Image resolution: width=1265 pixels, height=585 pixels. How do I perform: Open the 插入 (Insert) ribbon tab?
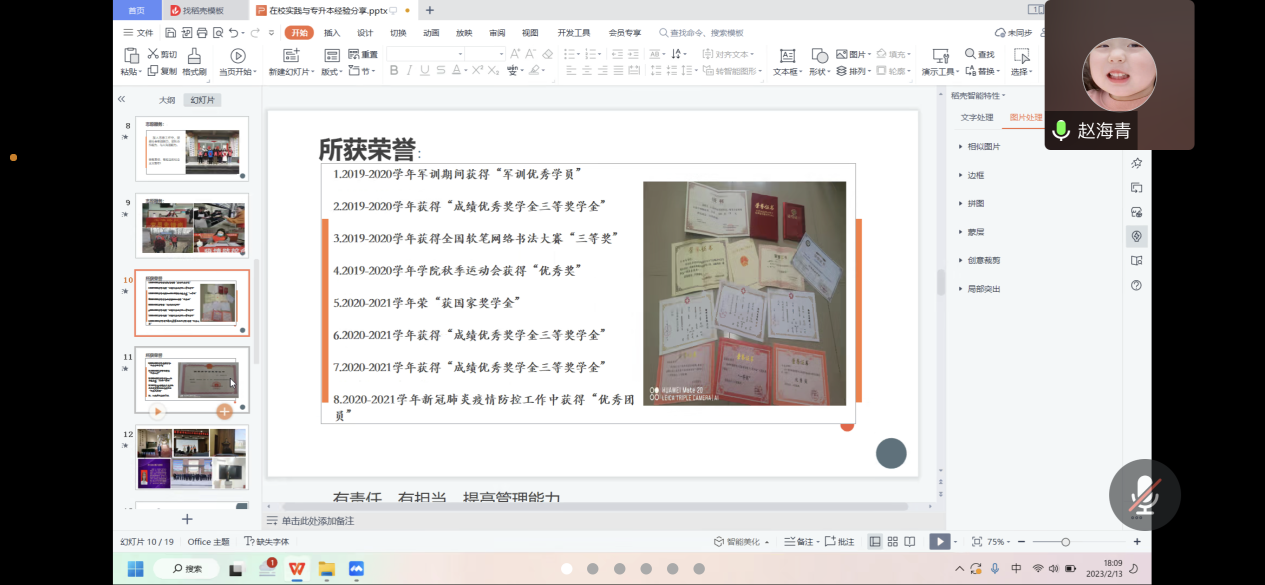pyautogui.click(x=332, y=33)
